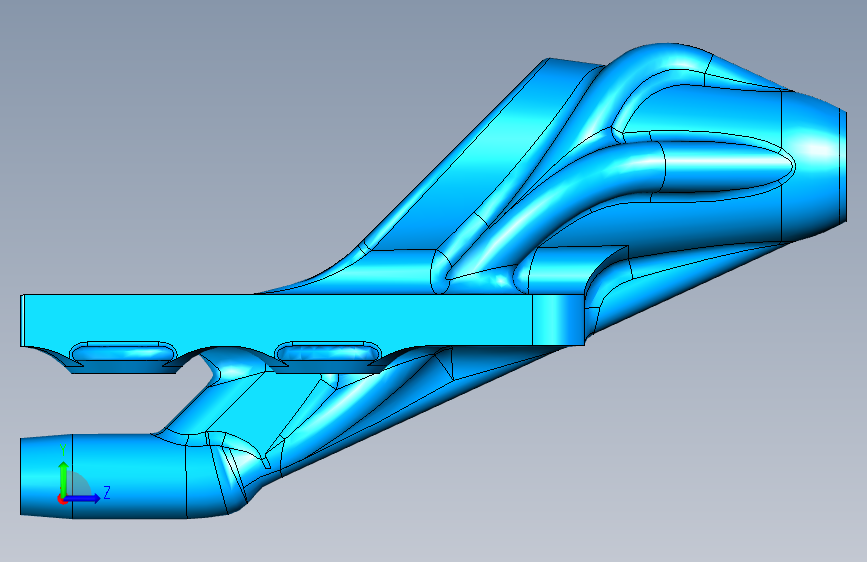Select the left slotted pocket under the plate
Viewport: 867px width, 562px height.
coord(123,353)
